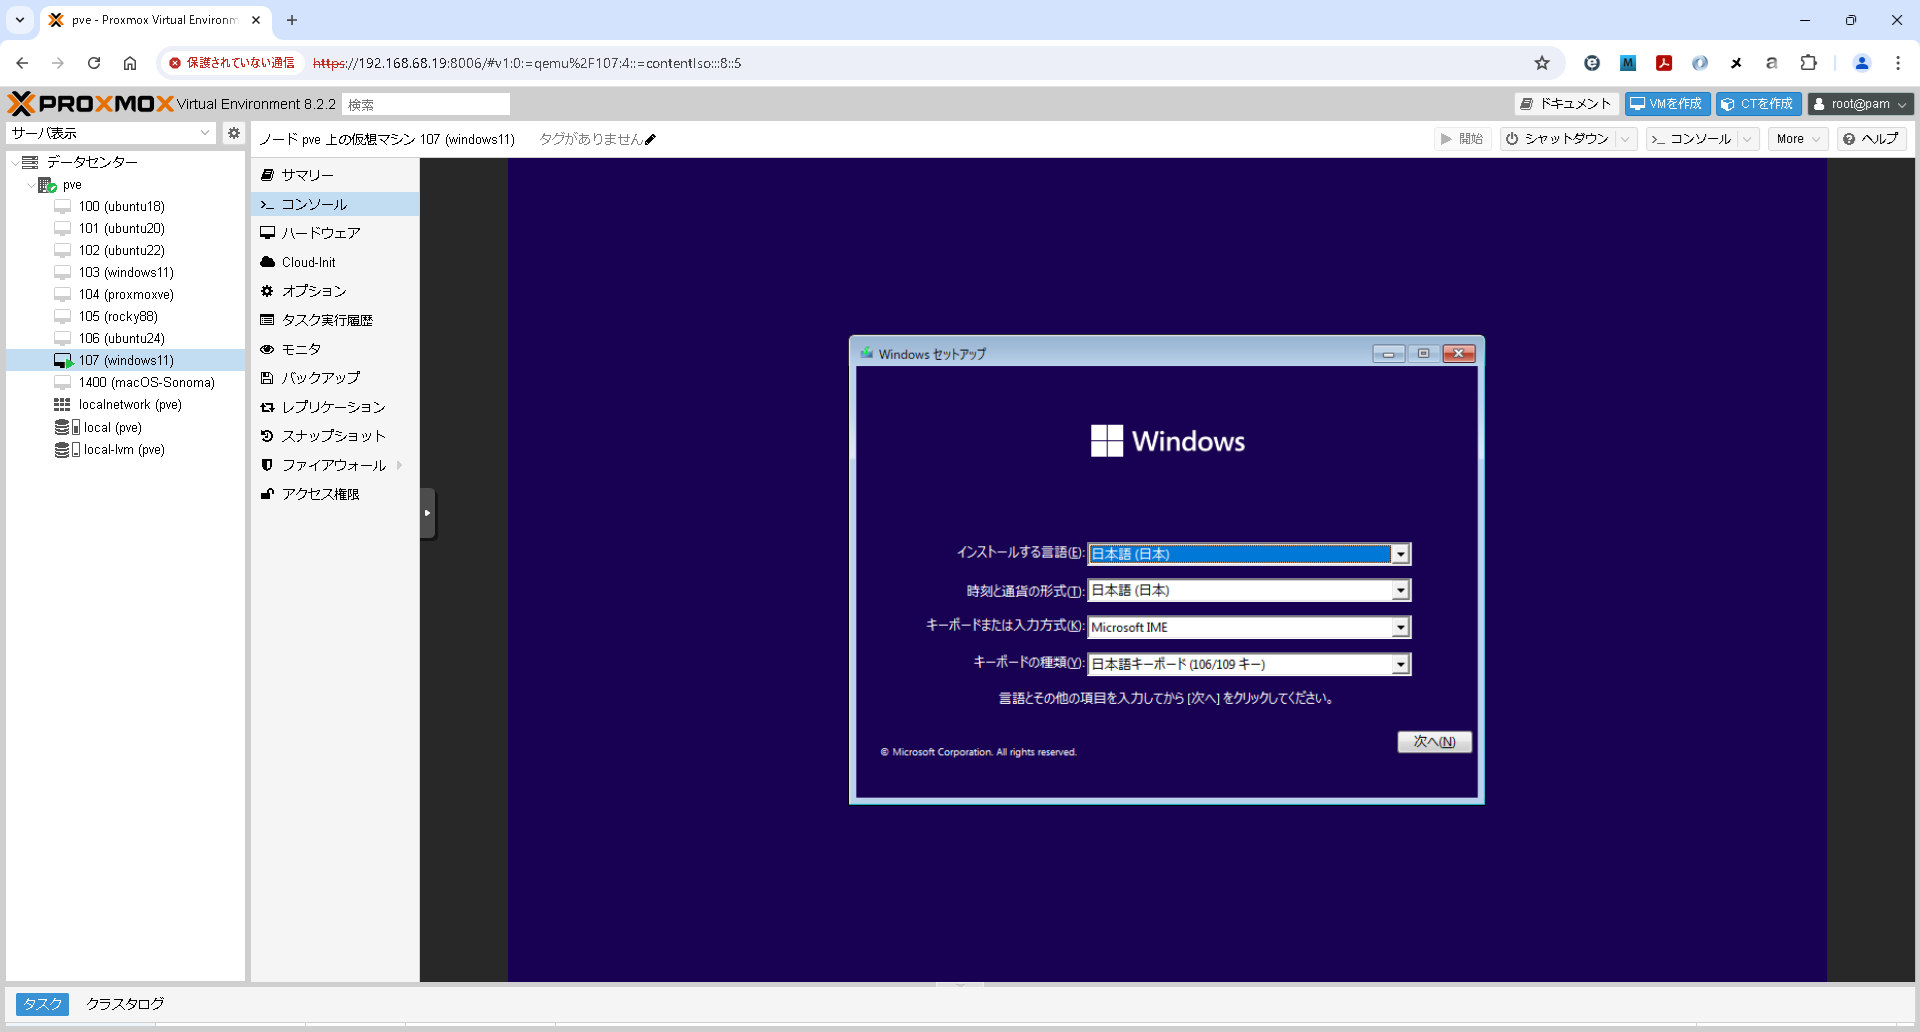The width and height of the screenshot is (1920, 1032).
Task: Click the edit tags pencil icon
Action: click(x=650, y=140)
